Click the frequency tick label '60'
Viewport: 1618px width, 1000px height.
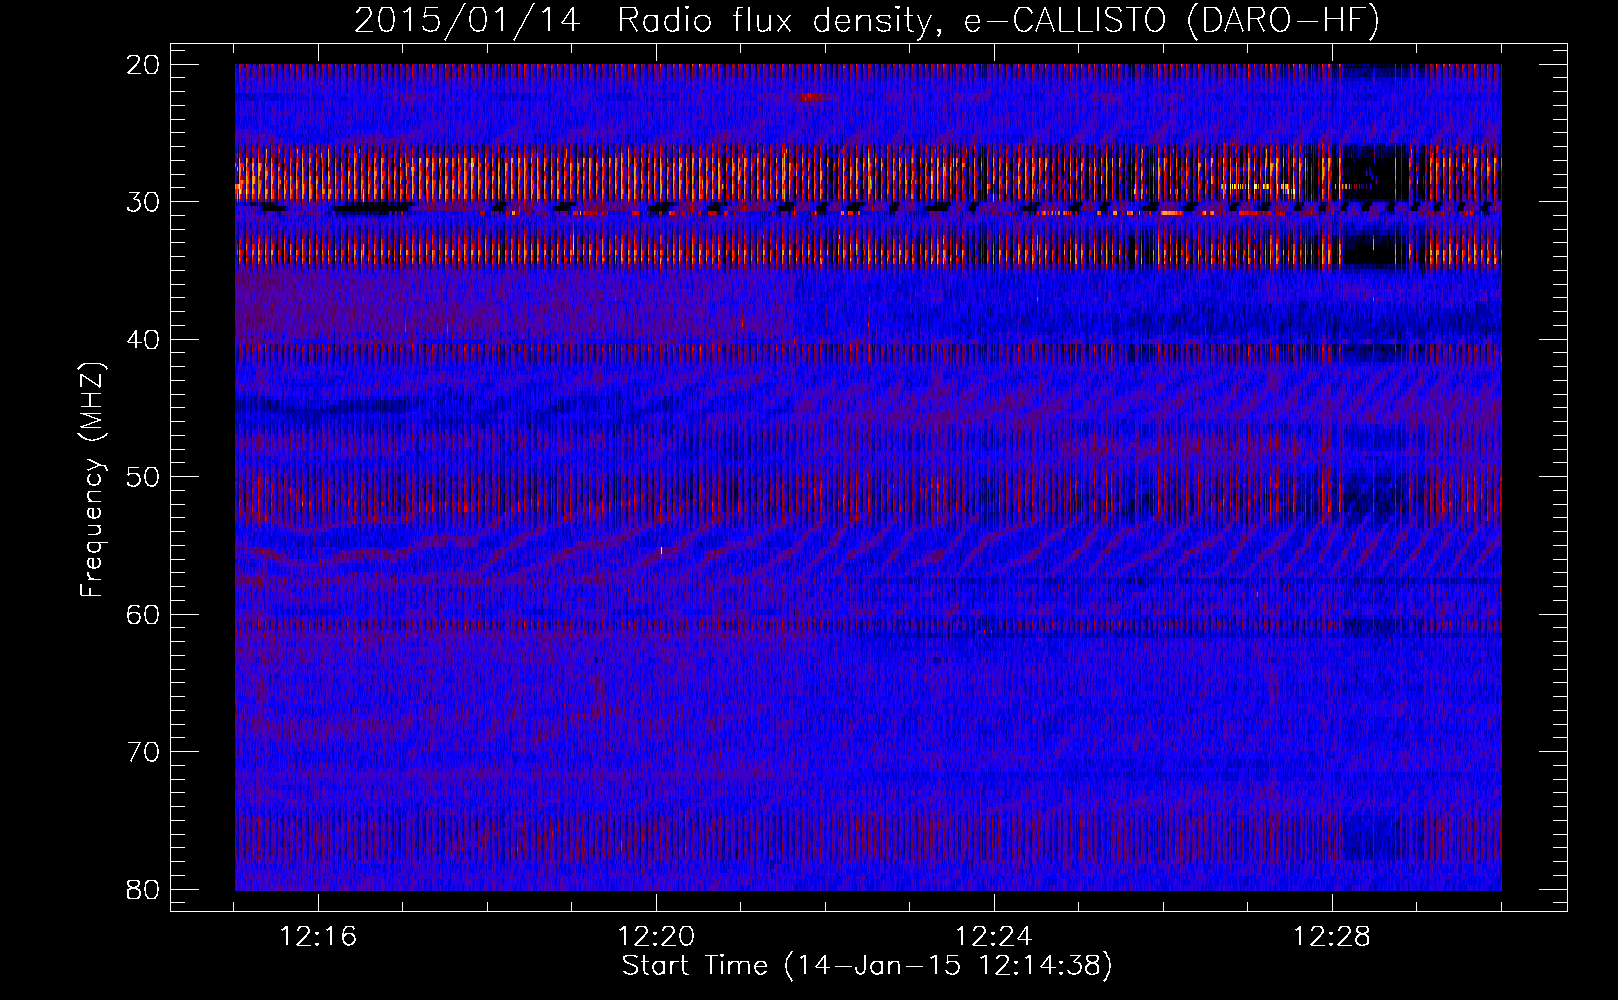[144, 615]
